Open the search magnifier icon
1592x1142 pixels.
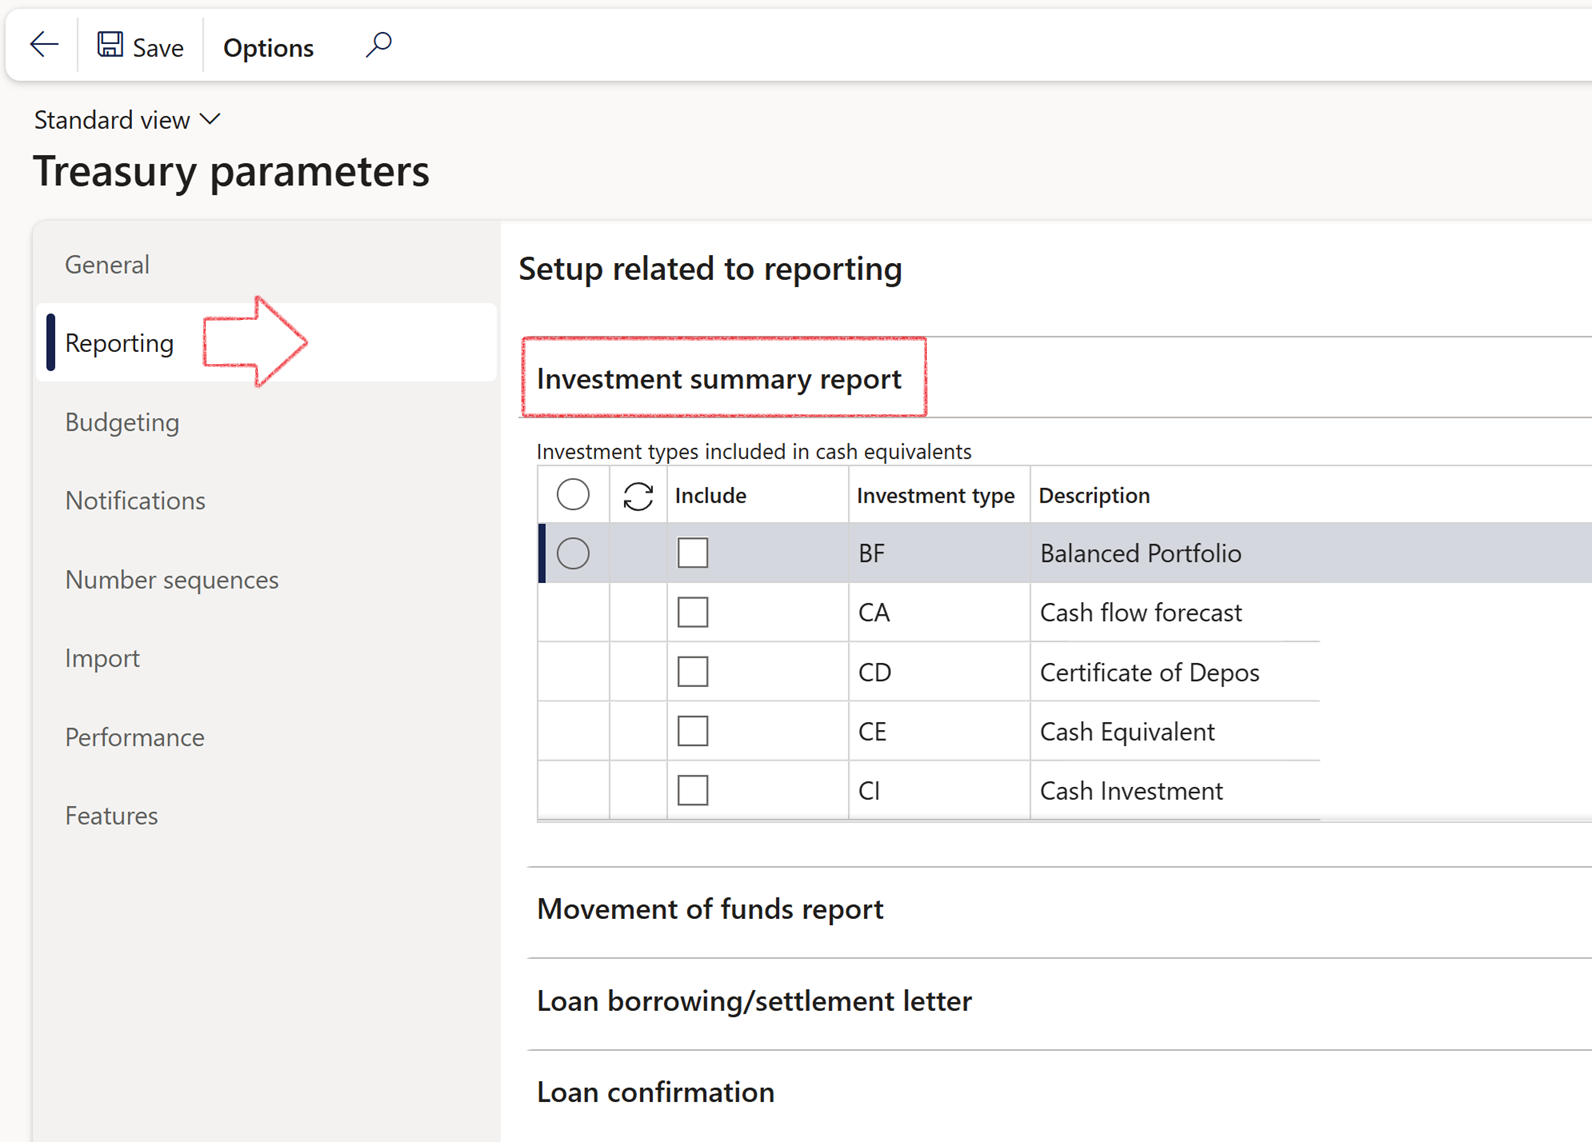pyautogui.click(x=378, y=45)
